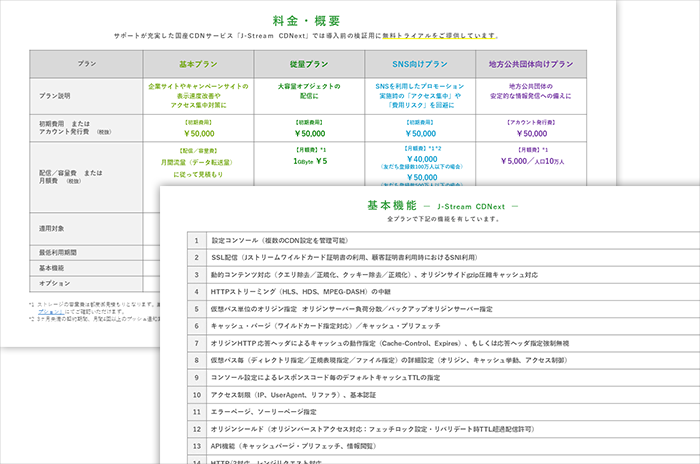Click the 基本機能 J-Stream CDNext heading
700x464 pixels.
coord(442,205)
